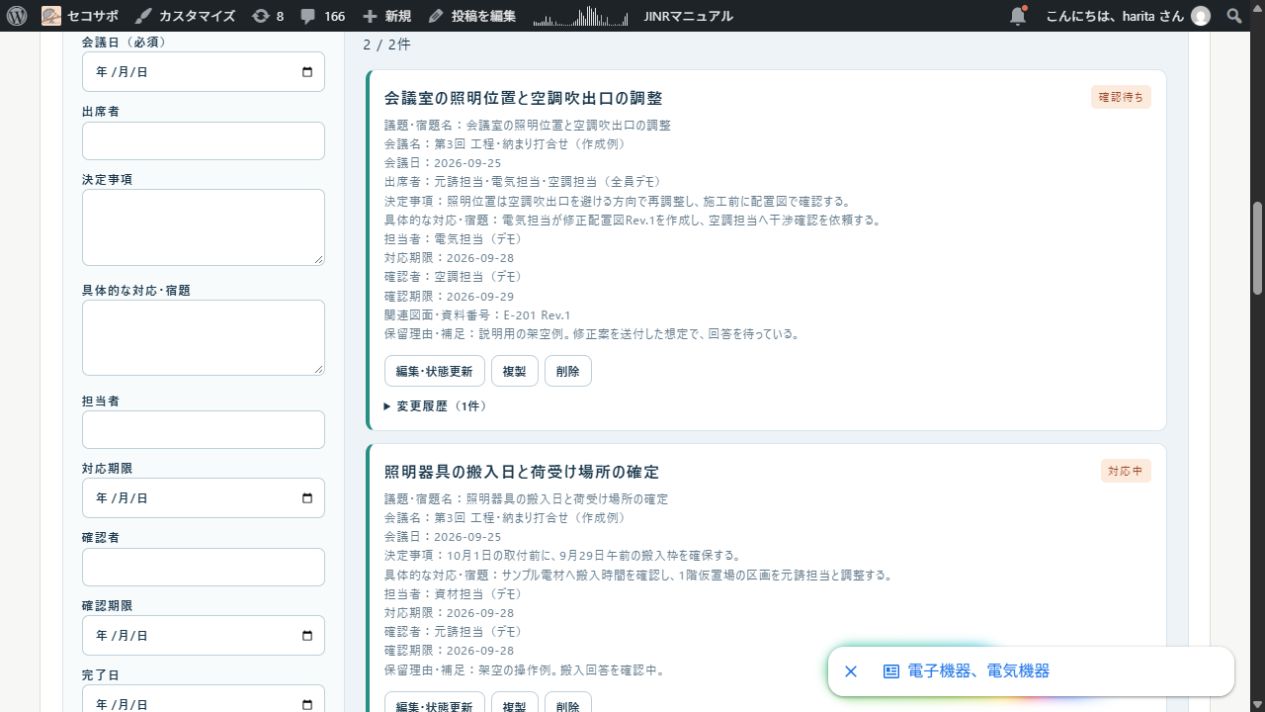Click the 会議日 date input
The width and height of the screenshot is (1265, 712).
pos(203,72)
